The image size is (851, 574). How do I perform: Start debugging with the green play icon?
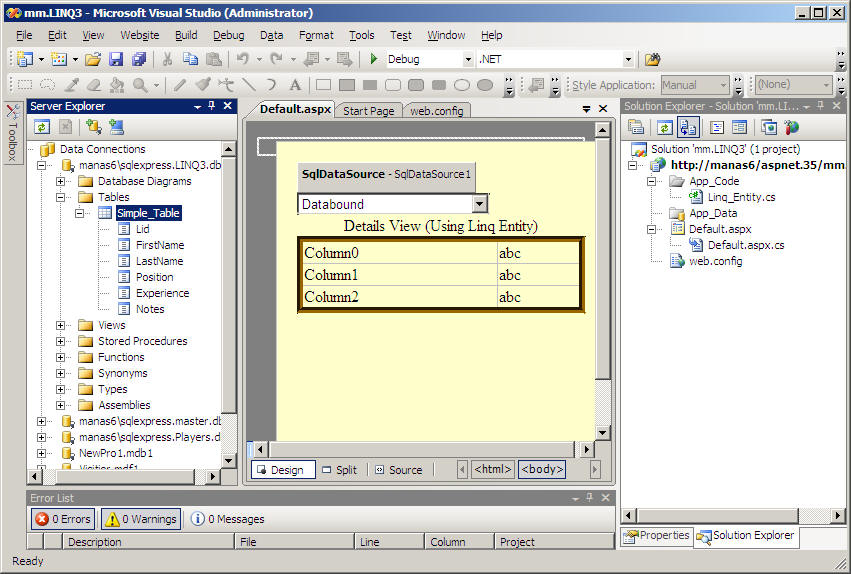point(373,59)
